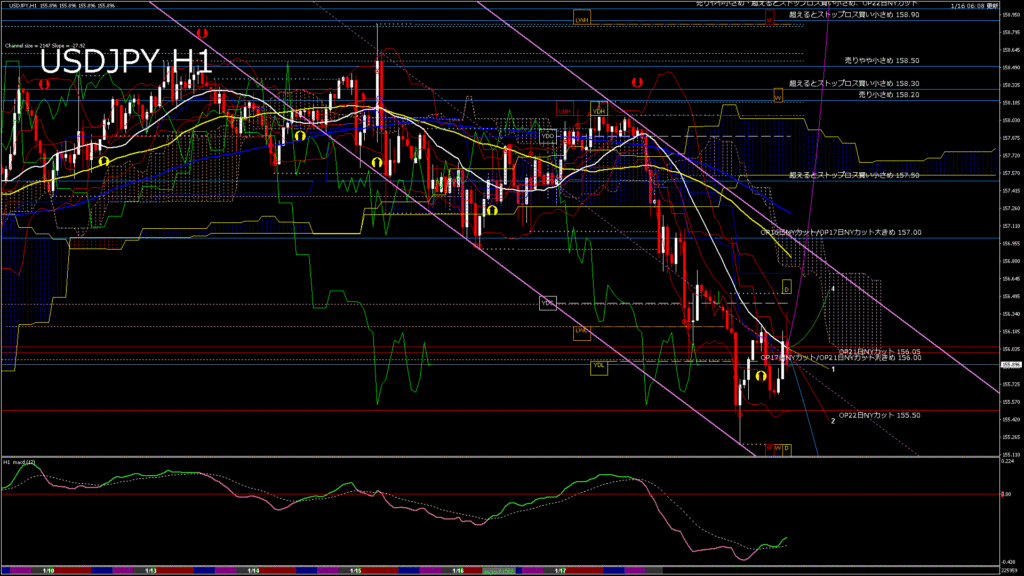Screen dimensions: 1024x576
Task: Select the 1/17 date on time axis
Action: click(563, 571)
